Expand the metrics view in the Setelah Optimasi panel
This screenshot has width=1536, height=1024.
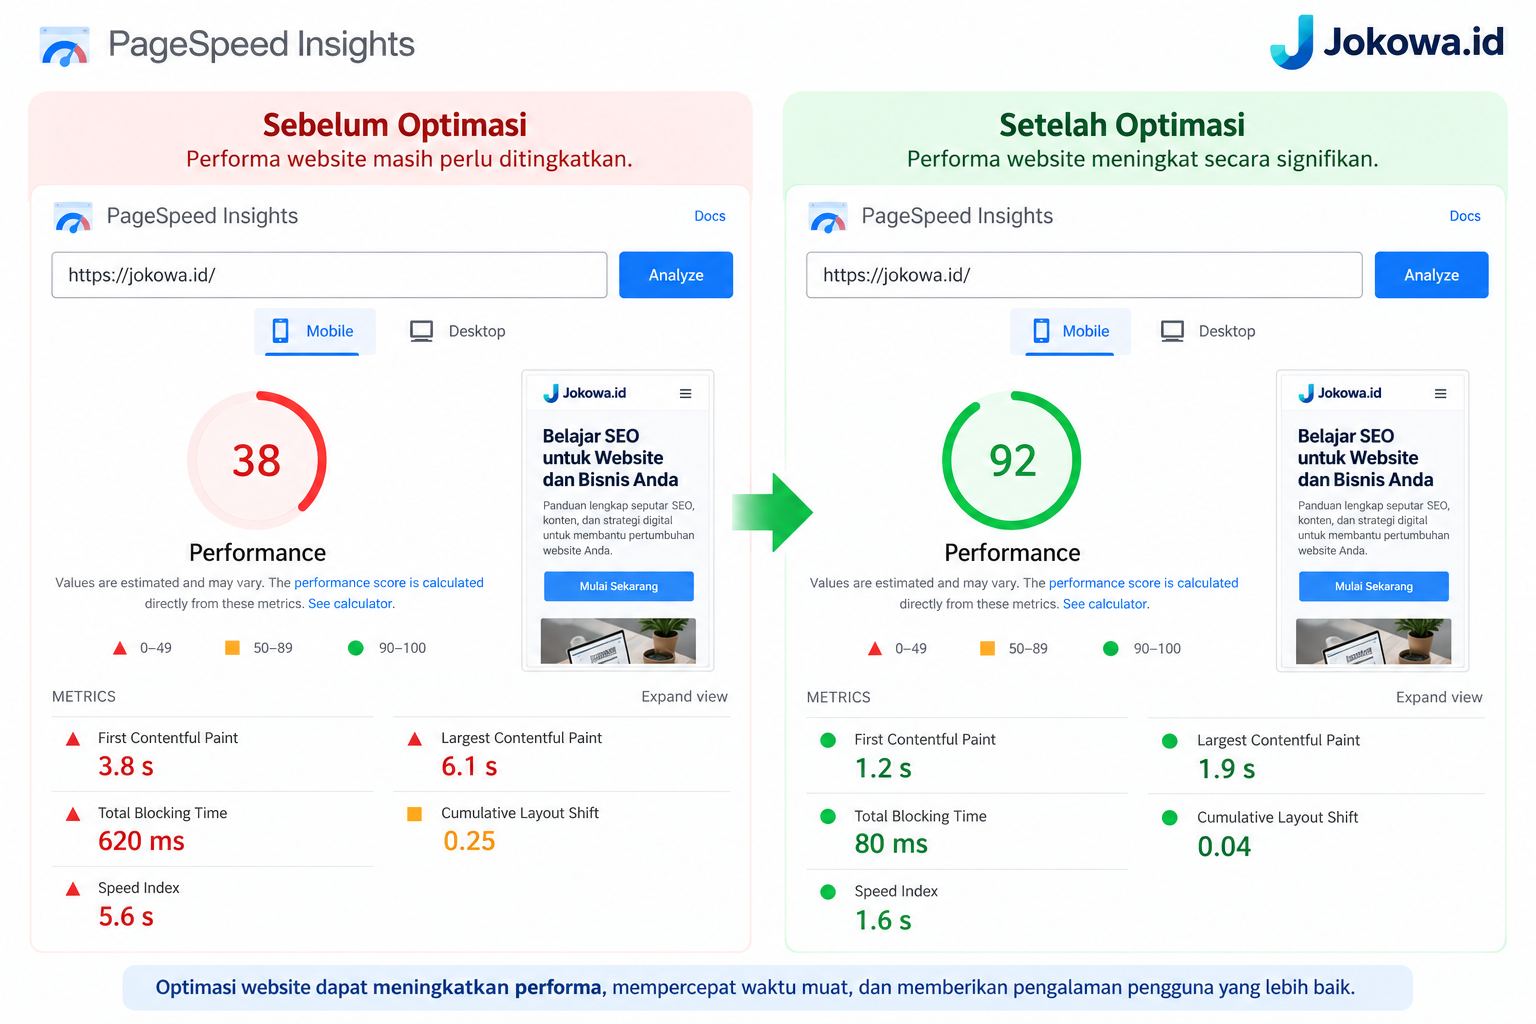pyautogui.click(x=1439, y=698)
